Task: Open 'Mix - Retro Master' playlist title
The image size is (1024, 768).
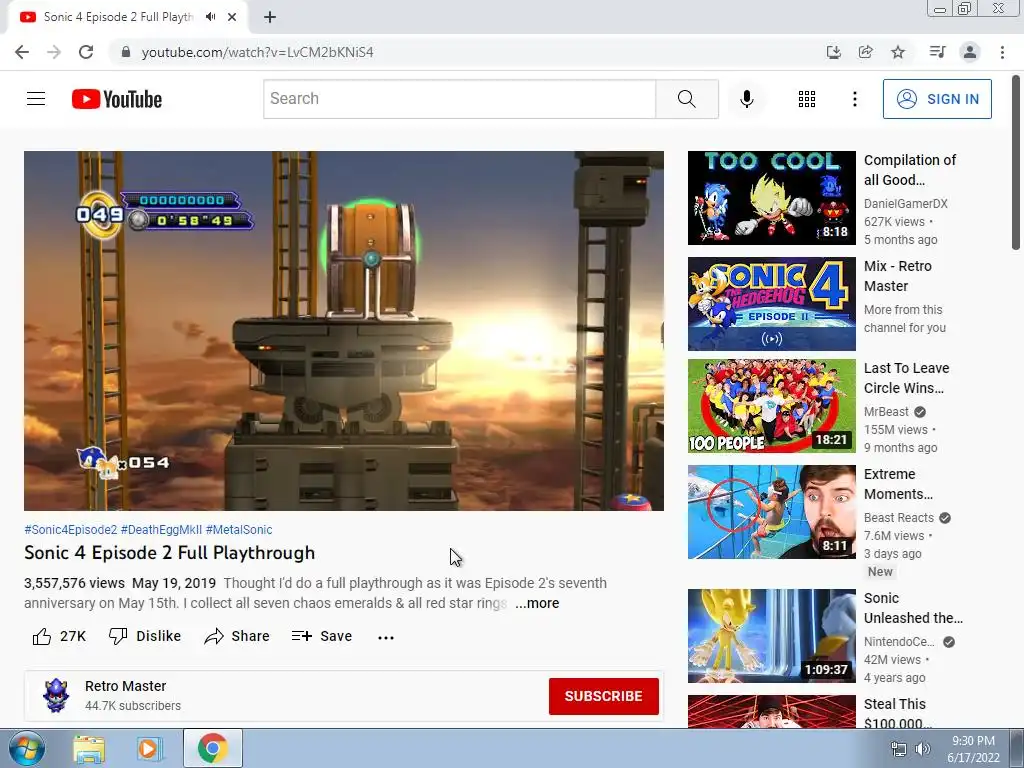Action: (897, 276)
